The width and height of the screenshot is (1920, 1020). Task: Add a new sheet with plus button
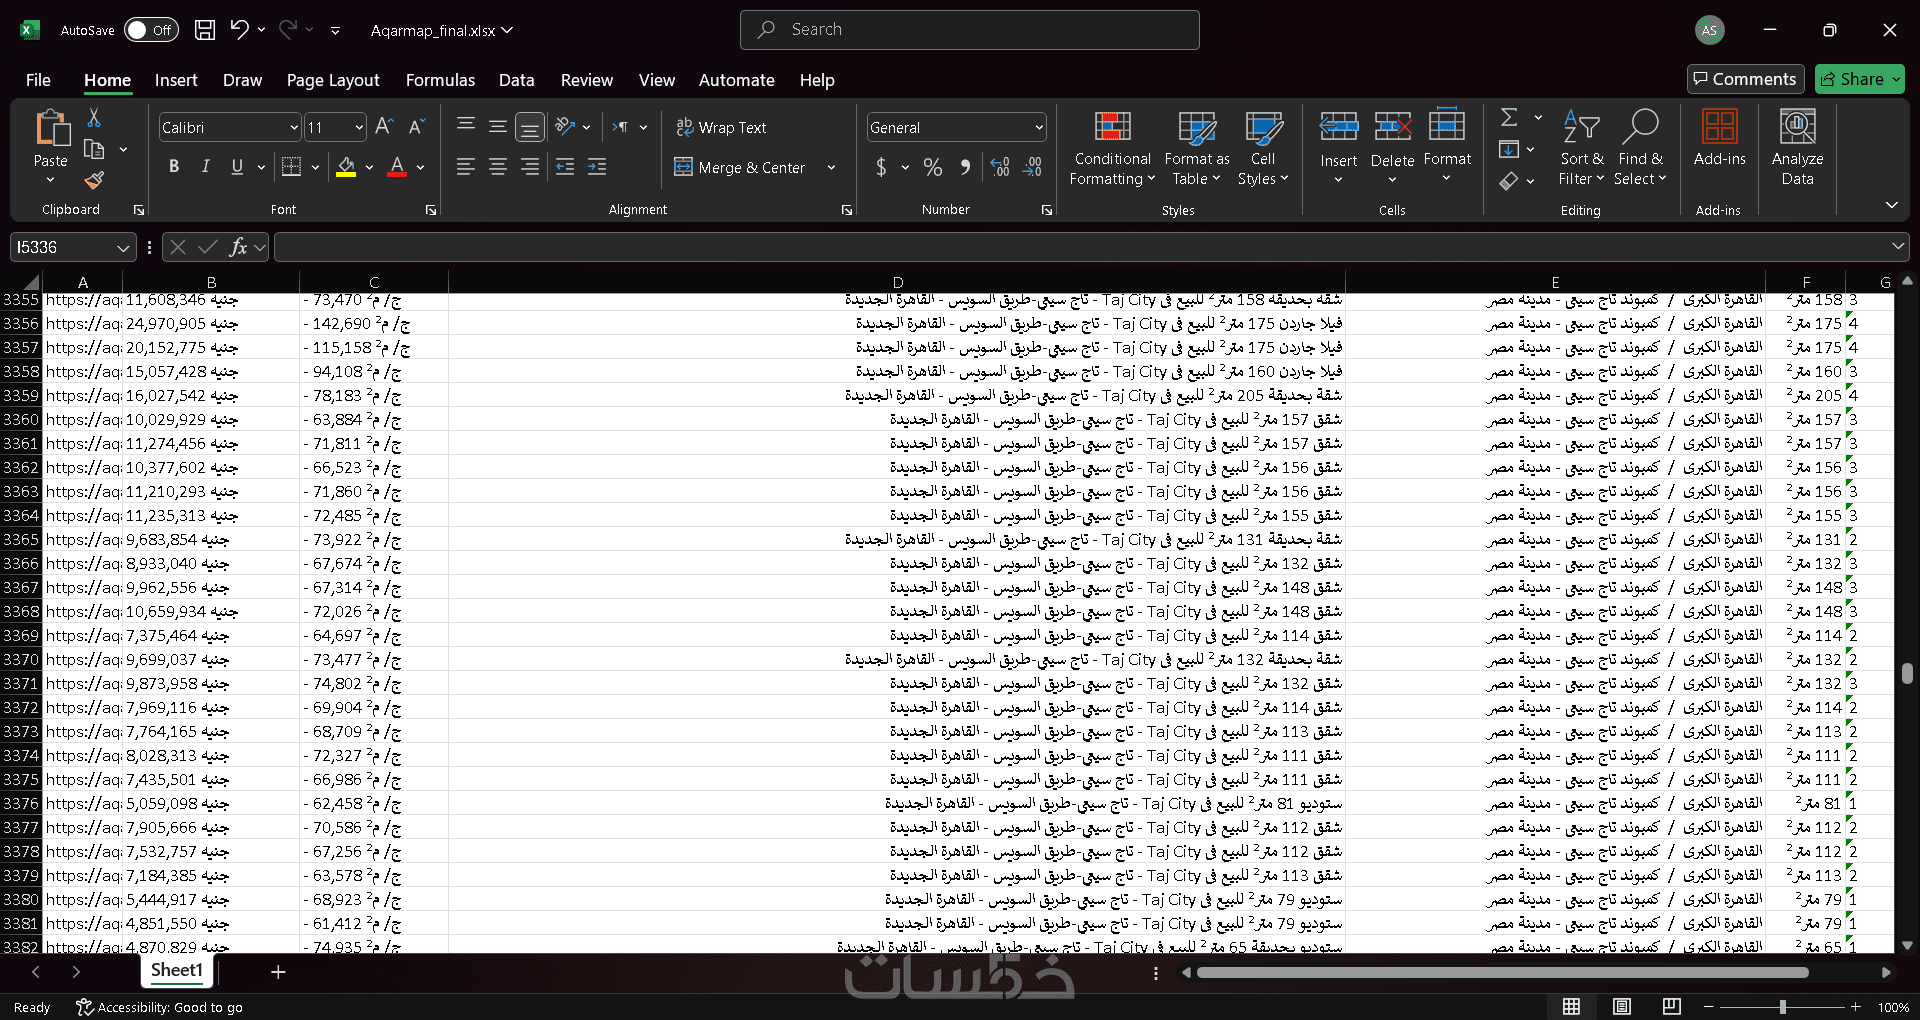[278, 972]
